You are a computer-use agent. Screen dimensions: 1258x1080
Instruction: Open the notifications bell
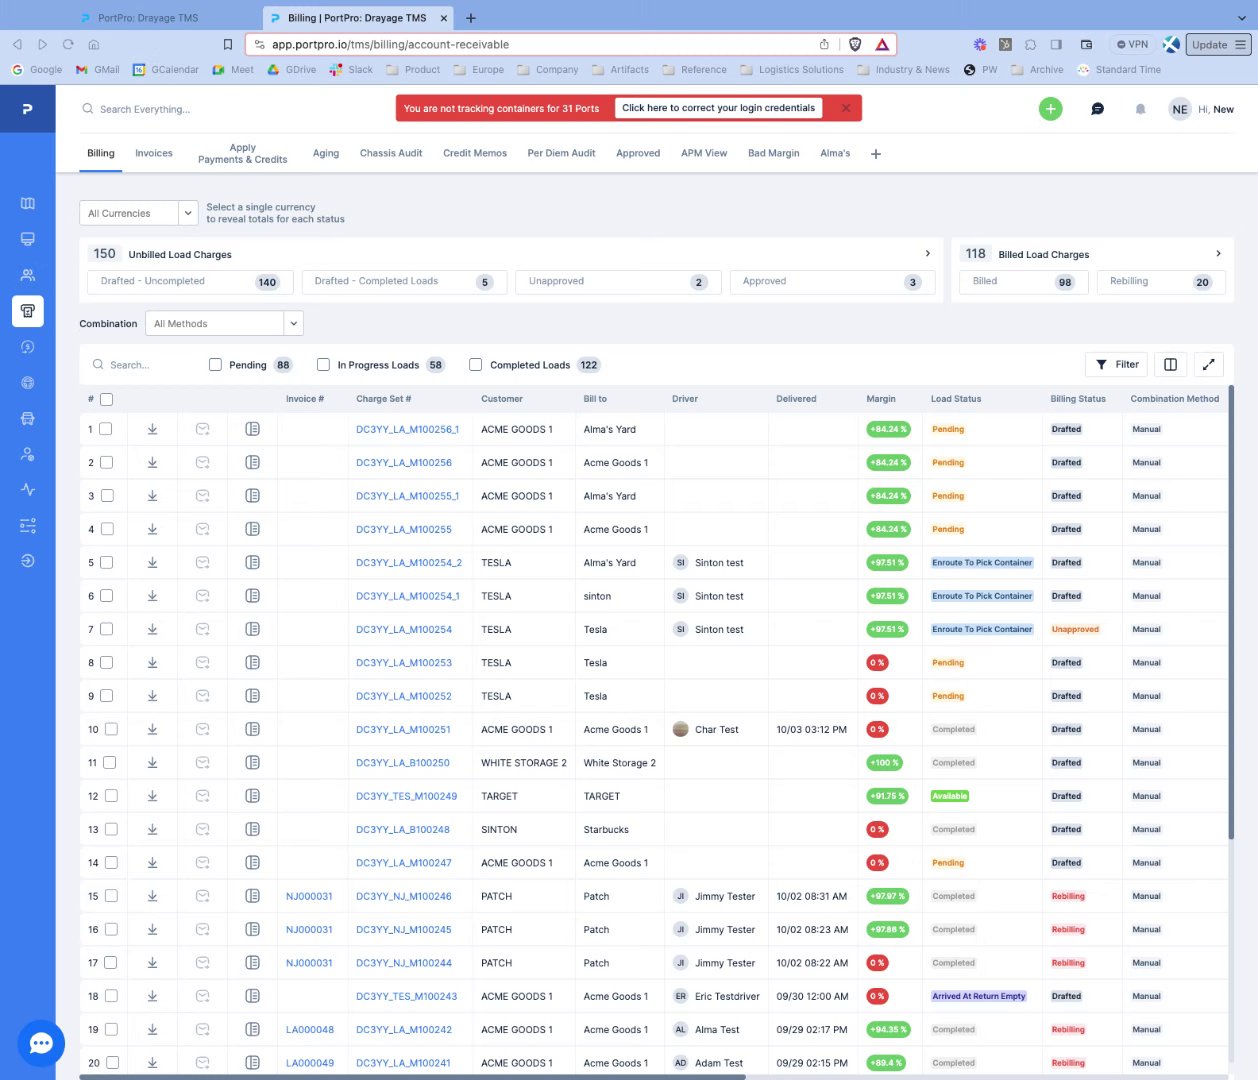[x=1140, y=109]
